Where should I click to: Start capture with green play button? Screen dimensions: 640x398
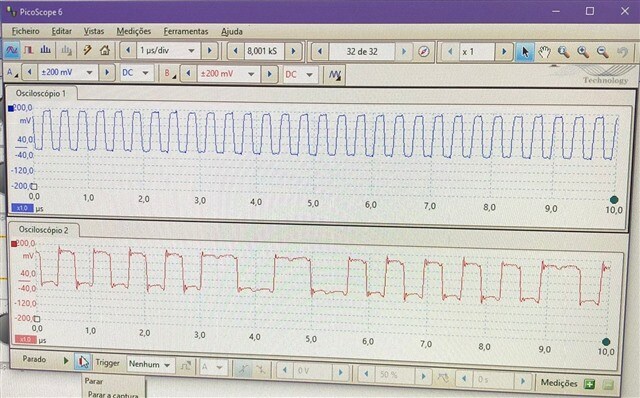coord(66,360)
